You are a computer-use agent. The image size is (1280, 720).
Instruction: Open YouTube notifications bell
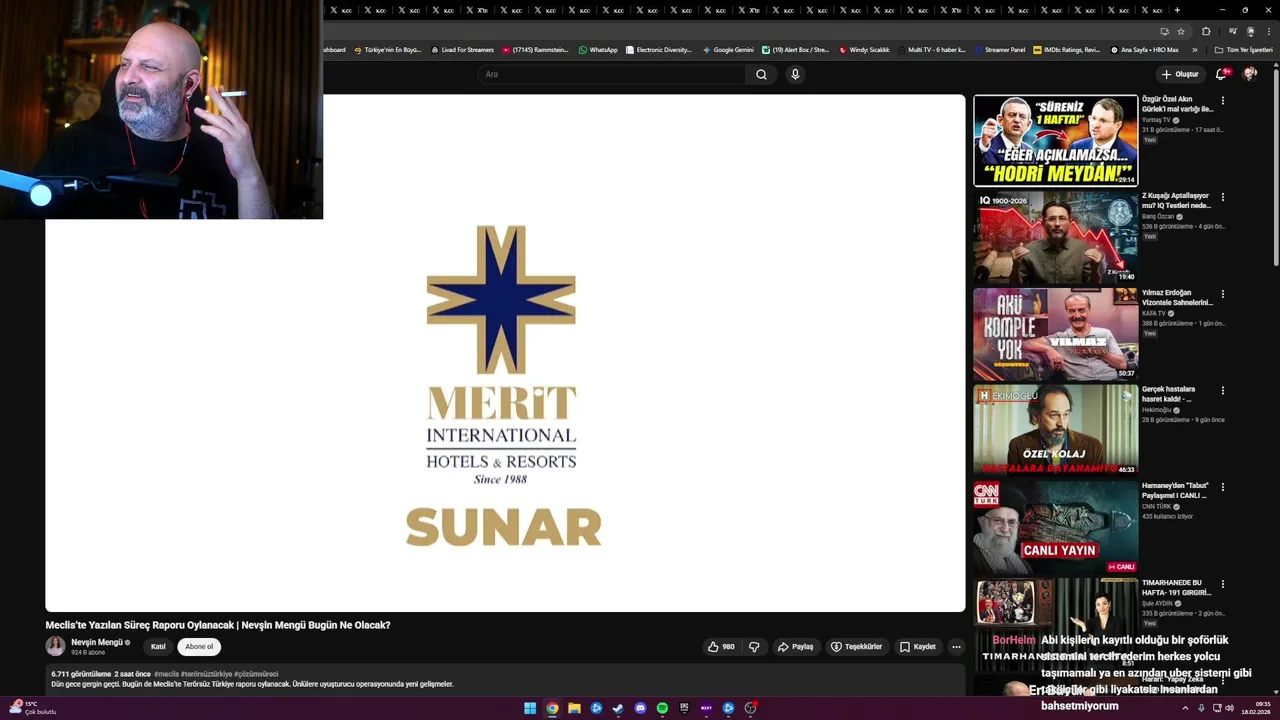click(x=1221, y=74)
